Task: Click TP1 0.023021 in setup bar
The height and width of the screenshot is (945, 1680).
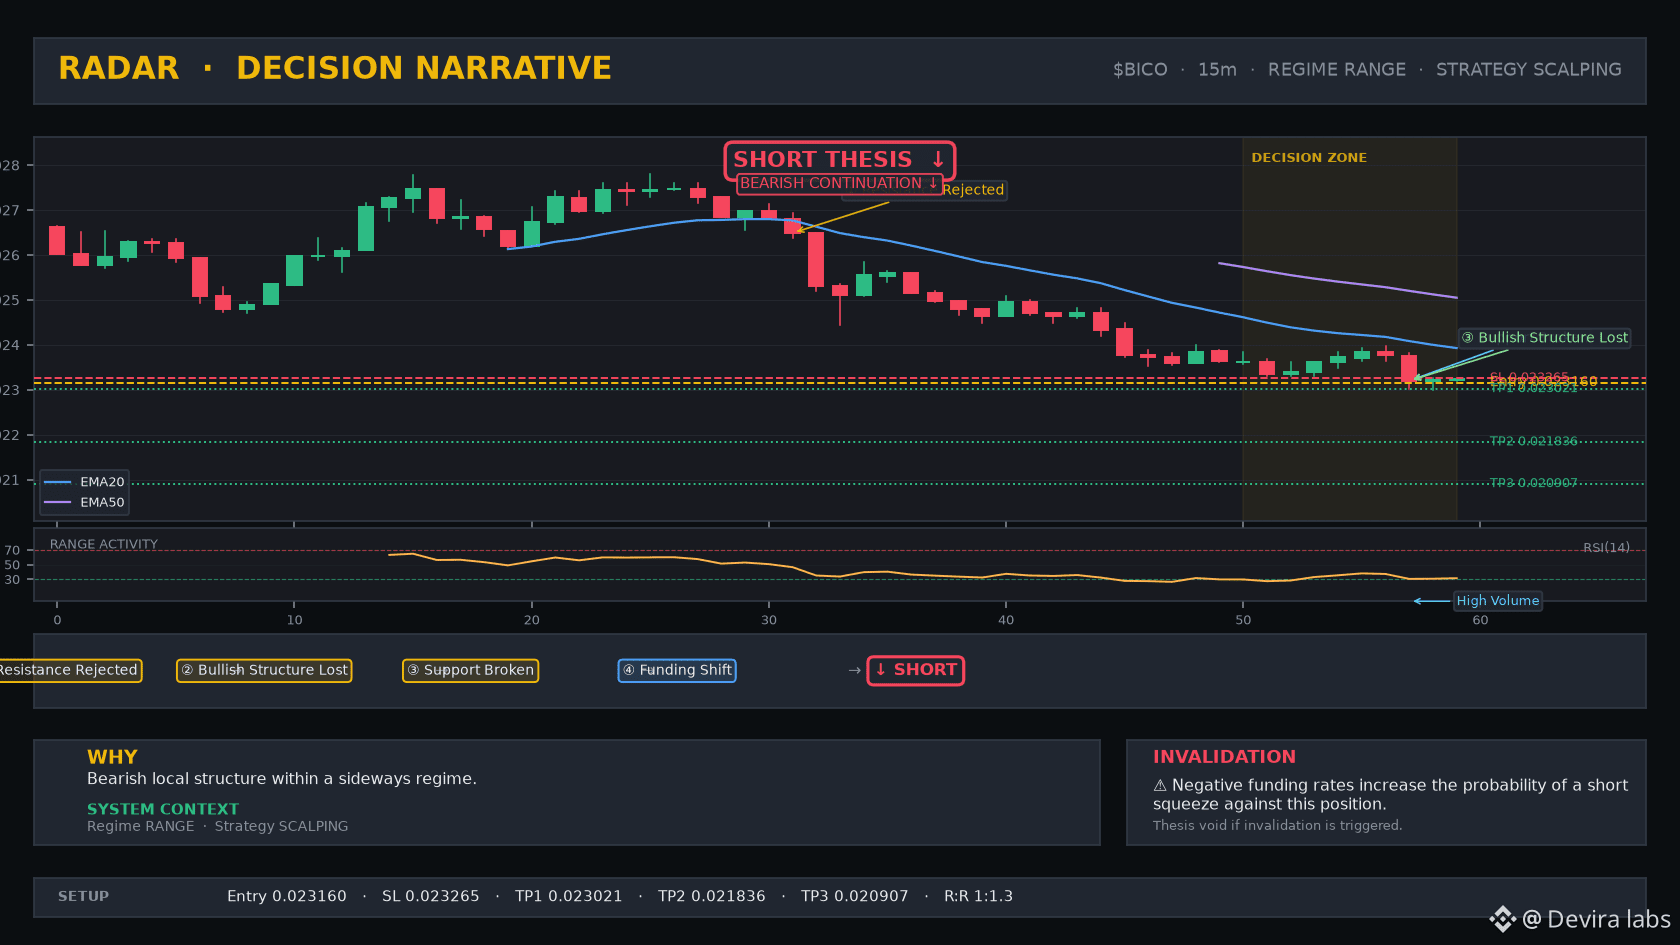Action: 569,896
